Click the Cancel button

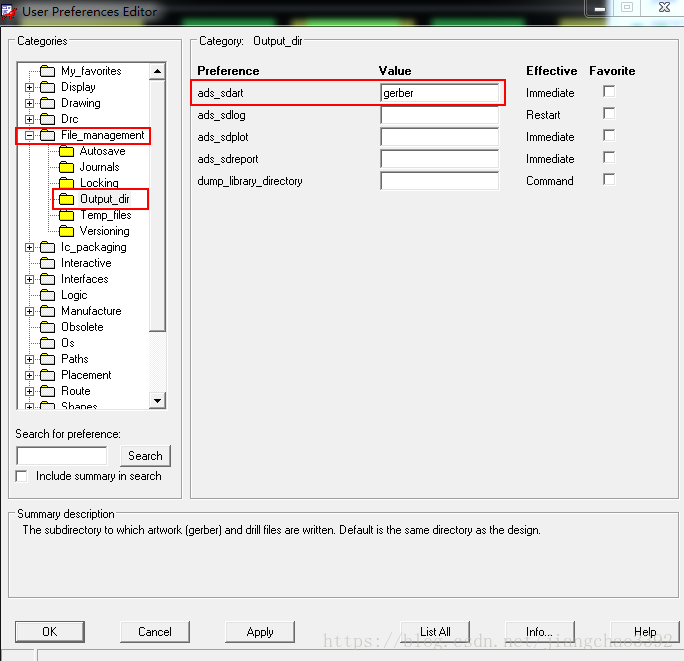(x=155, y=632)
